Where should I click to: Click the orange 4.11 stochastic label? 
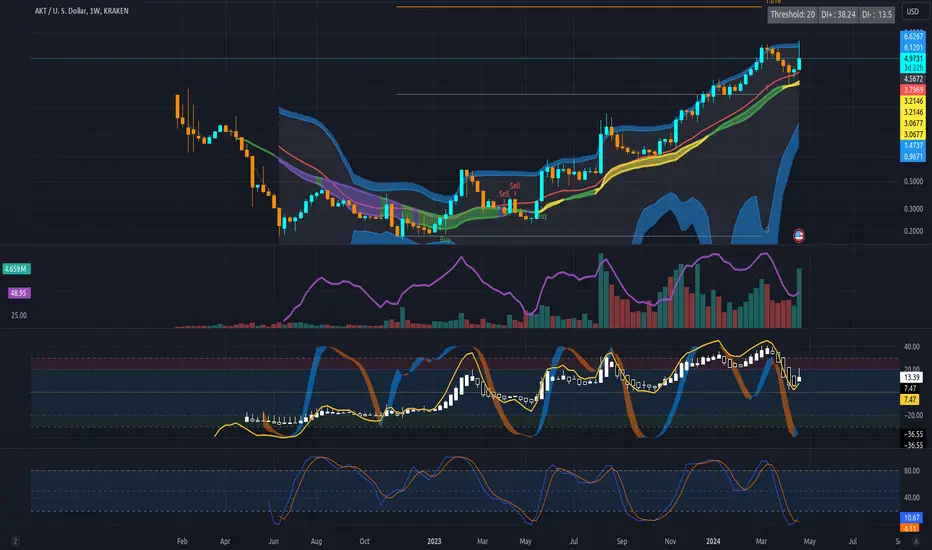911,528
